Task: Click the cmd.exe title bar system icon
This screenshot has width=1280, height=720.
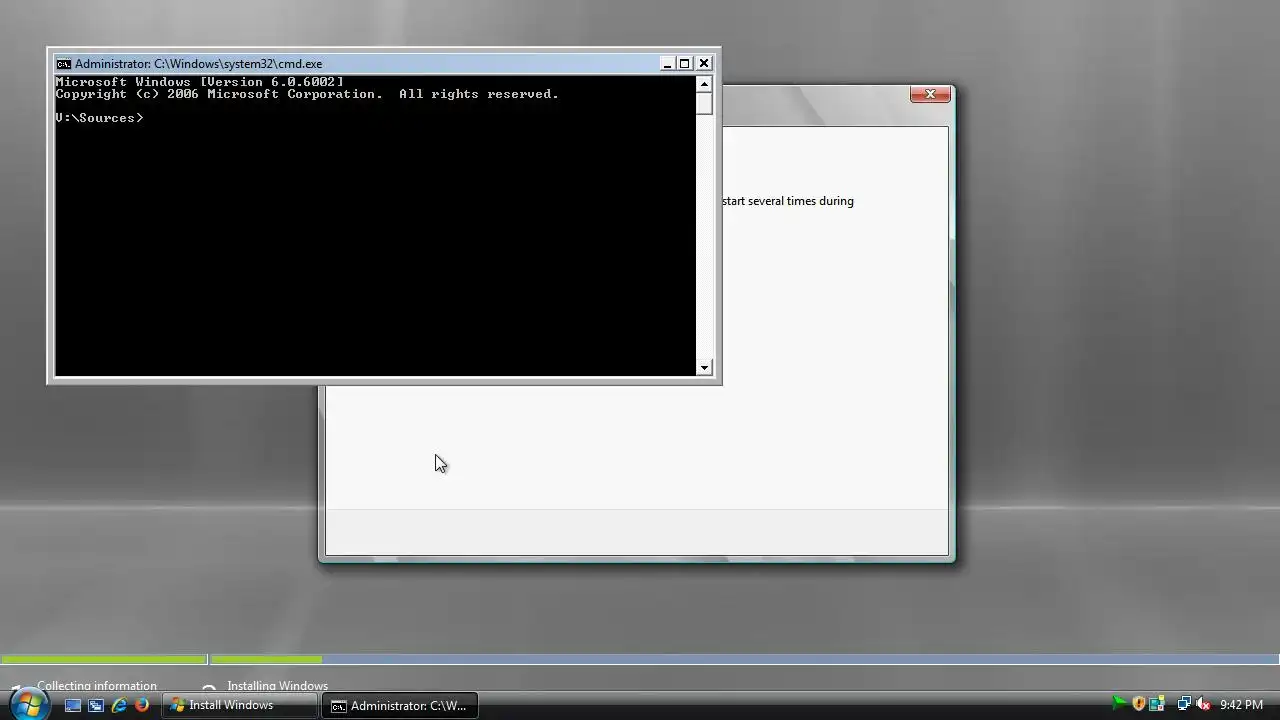Action: (x=63, y=63)
